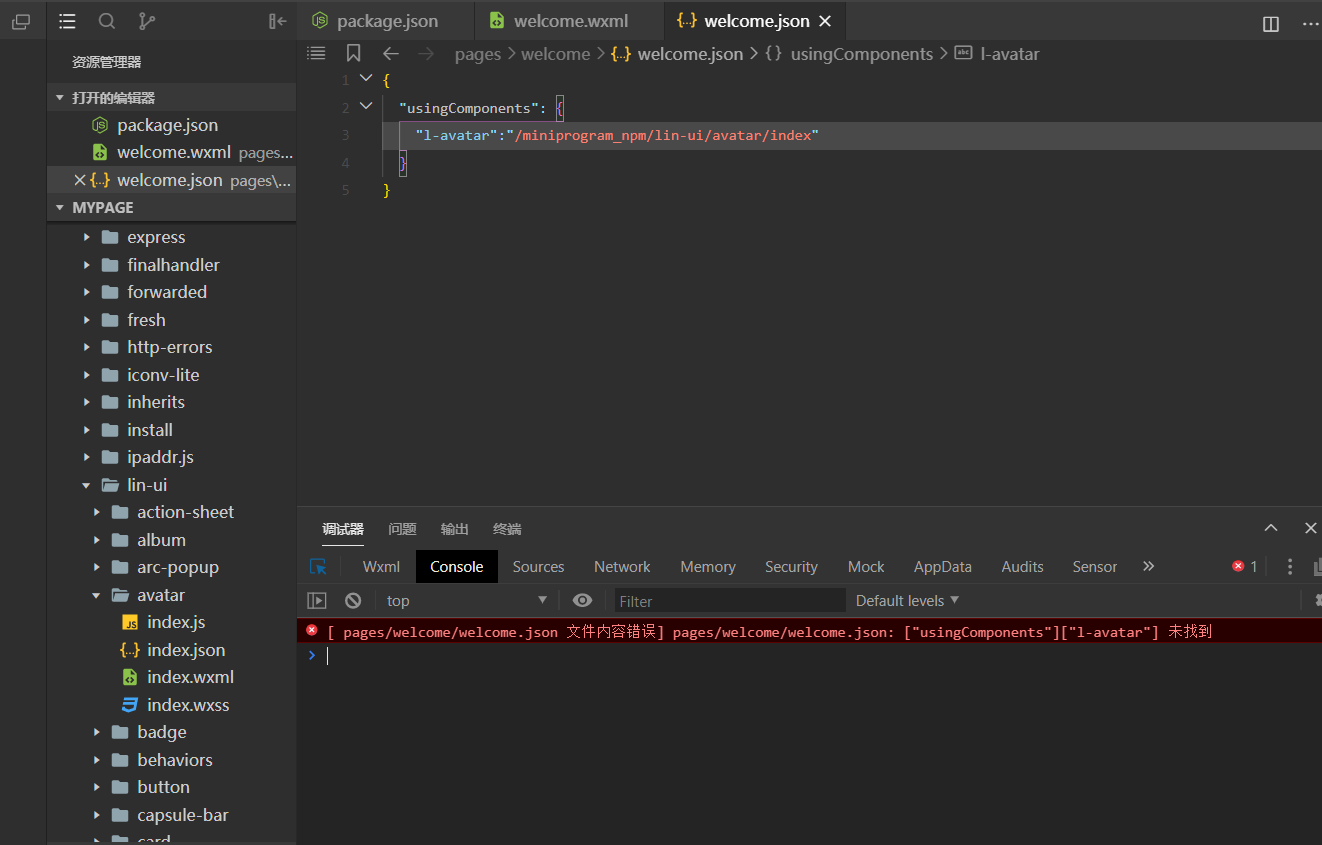1322x845 pixels.
Task: Open the Default levels dropdown
Action: click(907, 600)
